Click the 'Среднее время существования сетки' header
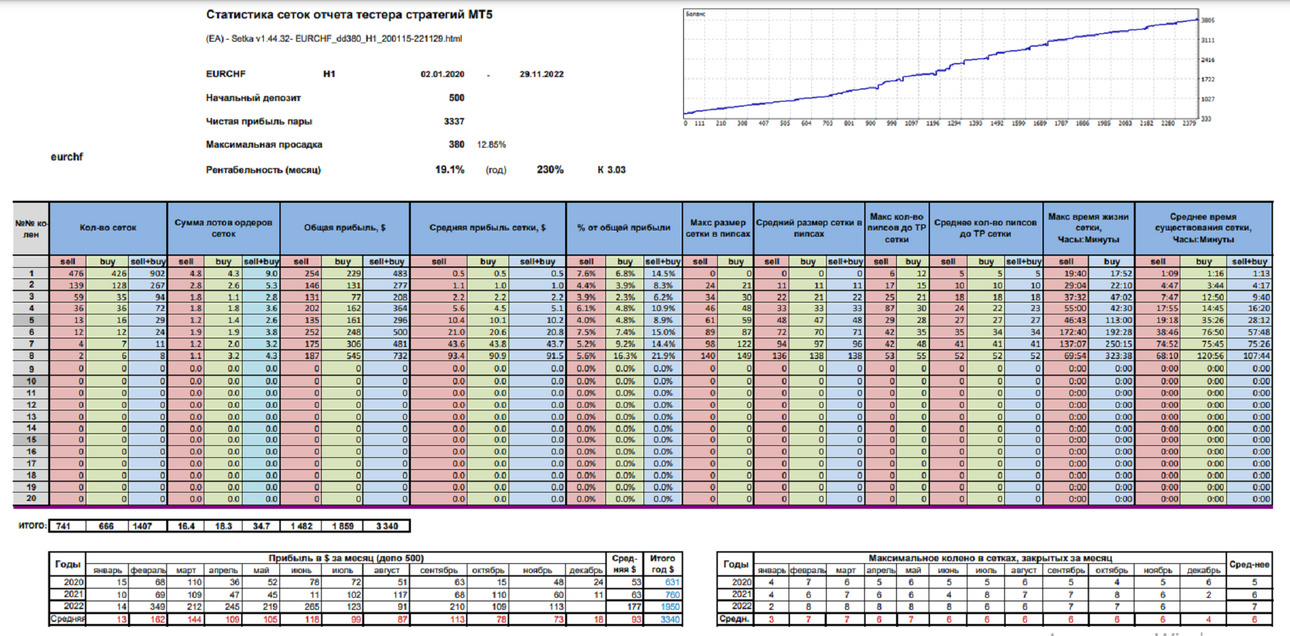The width and height of the screenshot is (1290, 636). (1204, 228)
